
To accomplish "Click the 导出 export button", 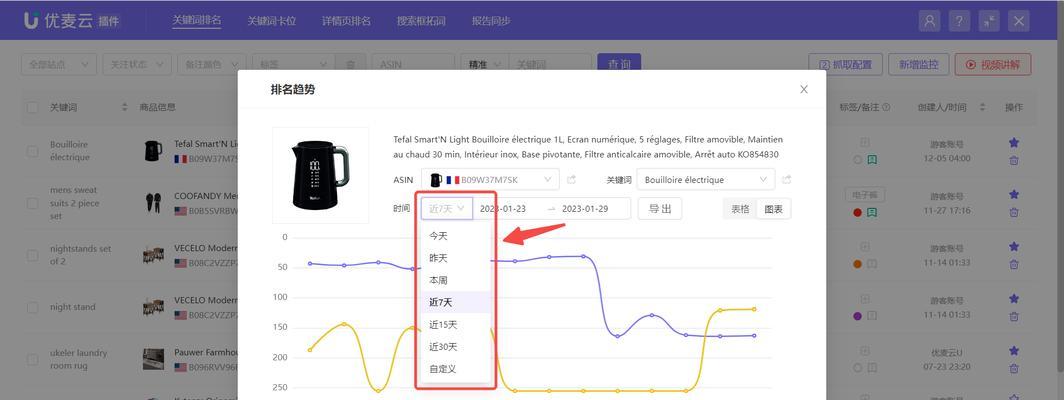I will [660, 208].
